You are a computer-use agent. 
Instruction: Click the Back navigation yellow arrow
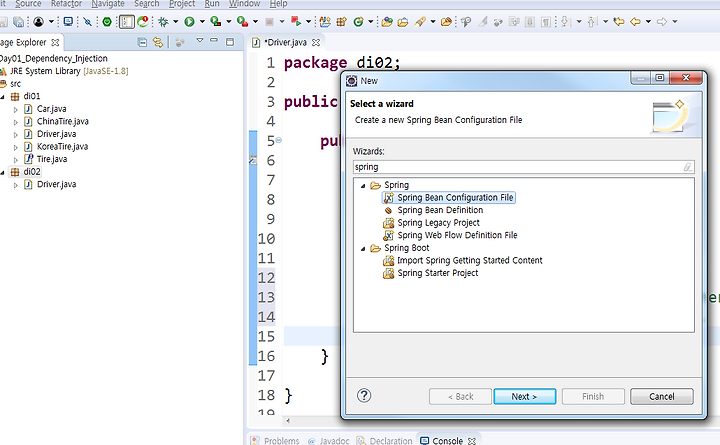click(x=636, y=22)
